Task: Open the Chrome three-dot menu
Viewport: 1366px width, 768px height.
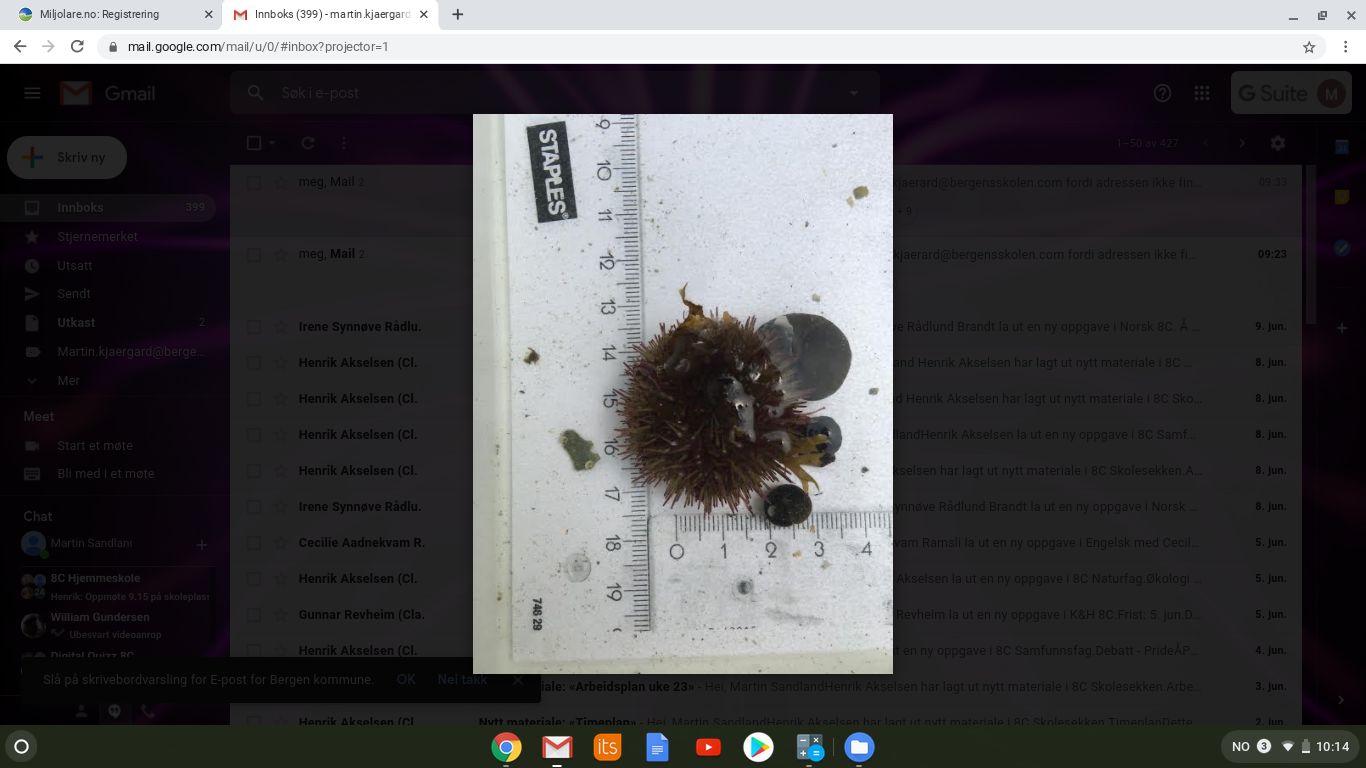Action: [1346, 46]
